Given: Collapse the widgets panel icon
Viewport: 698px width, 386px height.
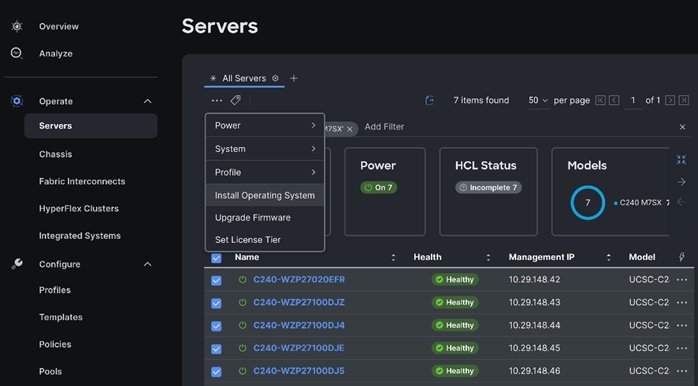Looking at the screenshot, I should 681,159.
